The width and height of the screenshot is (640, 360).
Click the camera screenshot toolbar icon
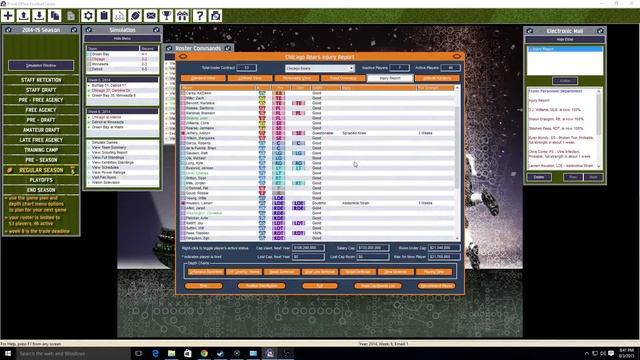216,16
